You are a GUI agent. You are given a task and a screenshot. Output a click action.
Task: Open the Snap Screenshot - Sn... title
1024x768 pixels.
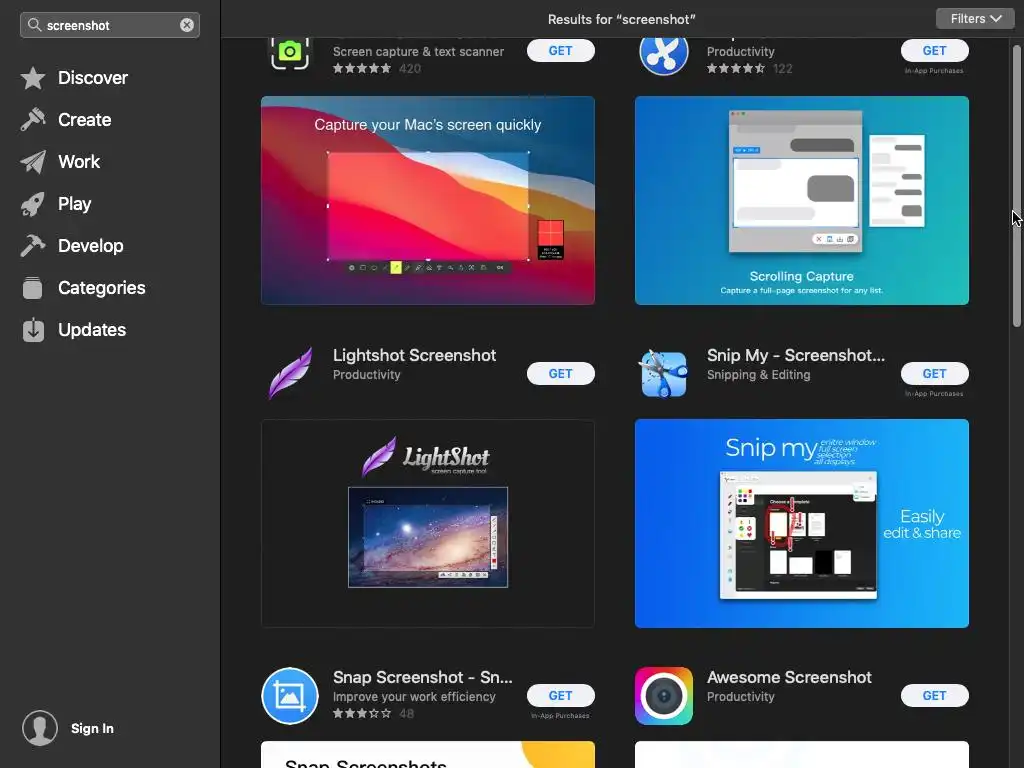423,677
